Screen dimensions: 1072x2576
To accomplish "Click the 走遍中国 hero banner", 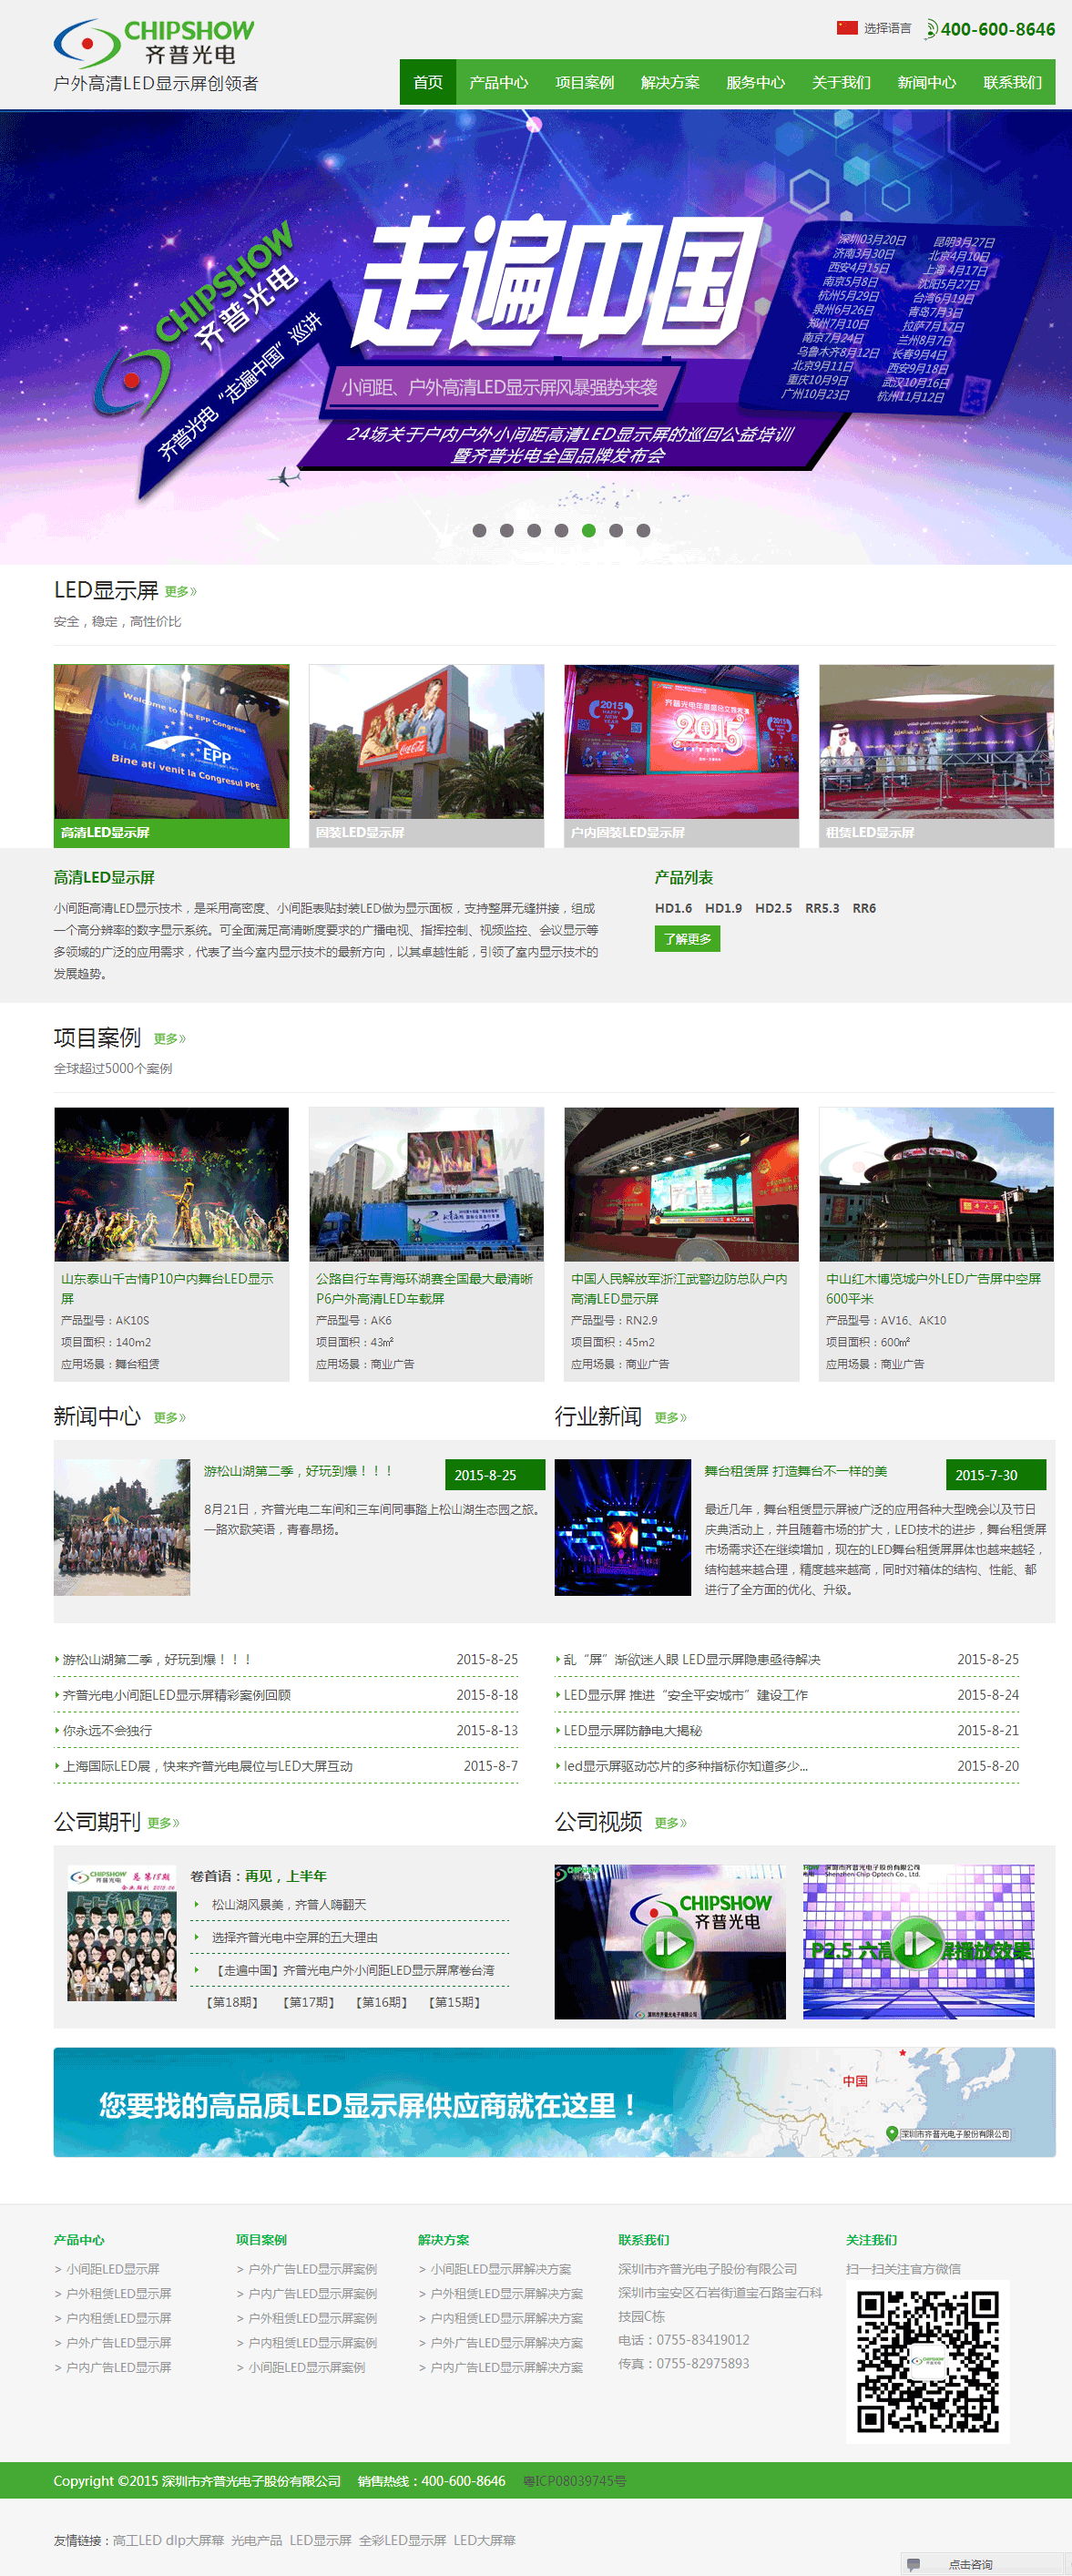I will (536, 337).
